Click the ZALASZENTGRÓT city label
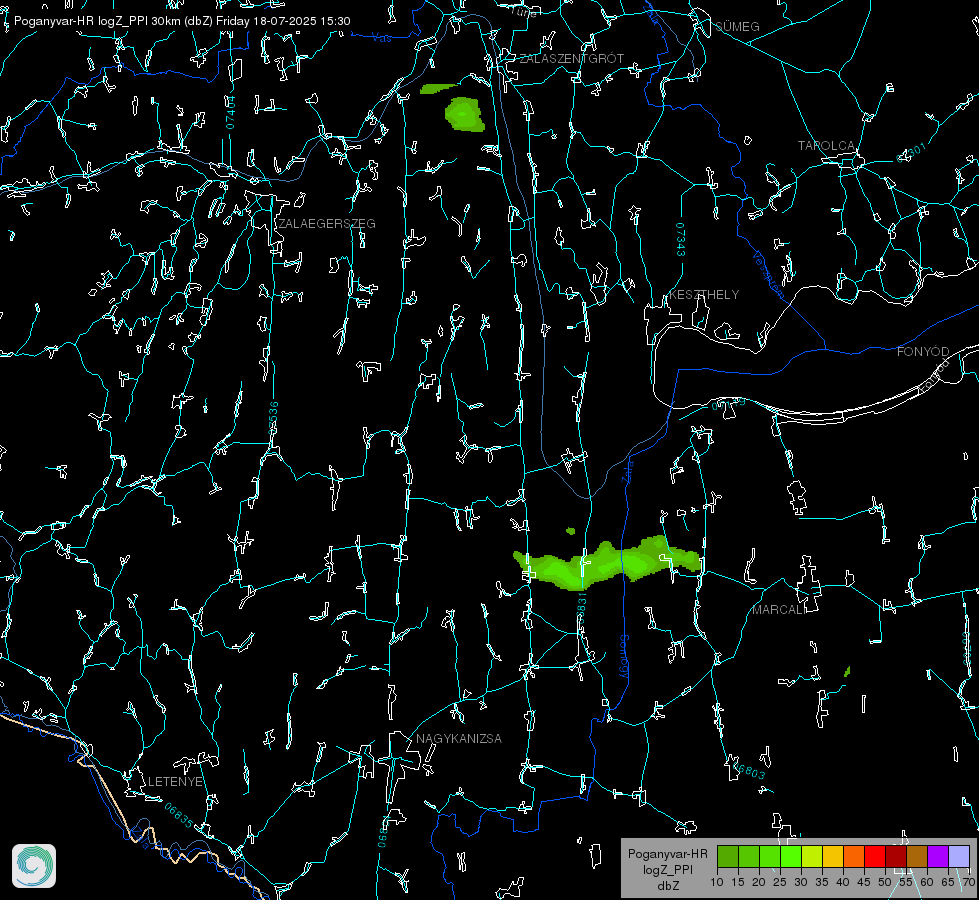Image resolution: width=979 pixels, height=900 pixels. [x=572, y=59]
